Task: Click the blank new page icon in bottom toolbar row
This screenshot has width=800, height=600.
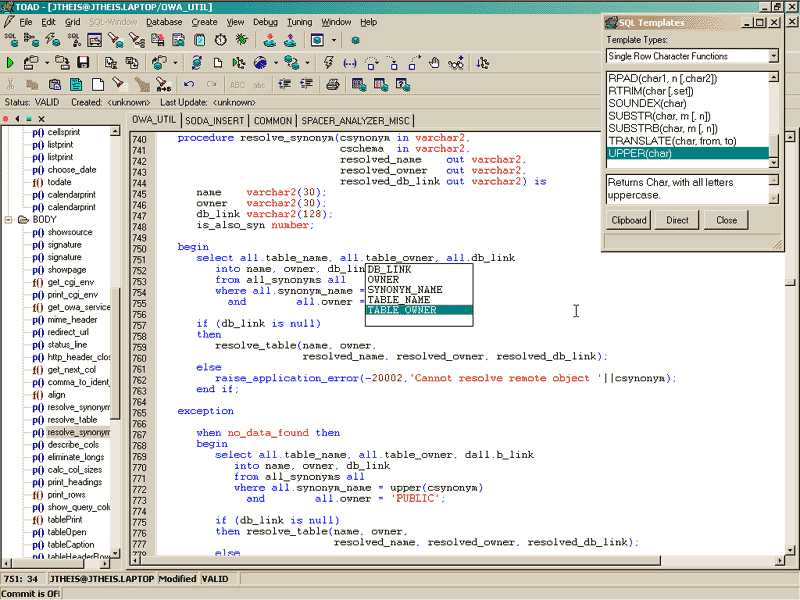Action: click(97, 85)
